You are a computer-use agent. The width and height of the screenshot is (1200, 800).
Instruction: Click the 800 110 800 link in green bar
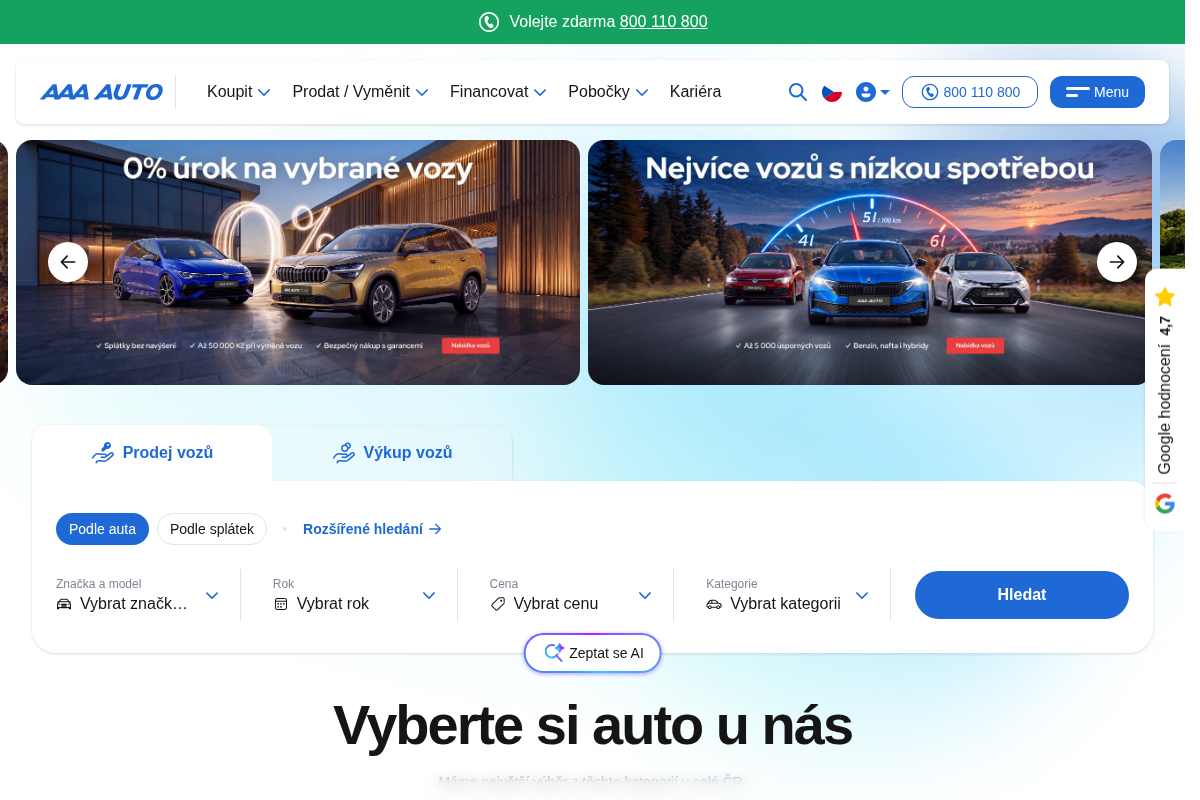coord(664,22)
